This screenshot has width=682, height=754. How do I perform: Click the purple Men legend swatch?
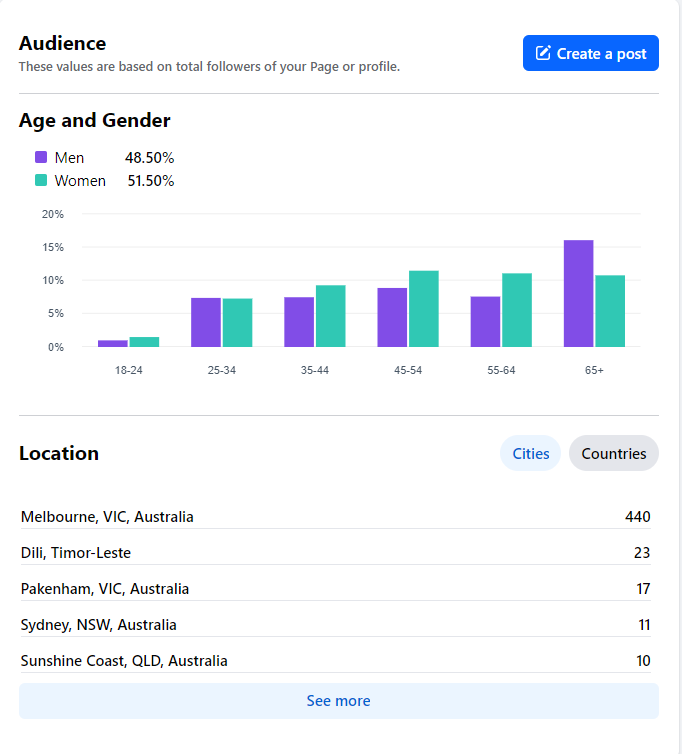point(41,157)
